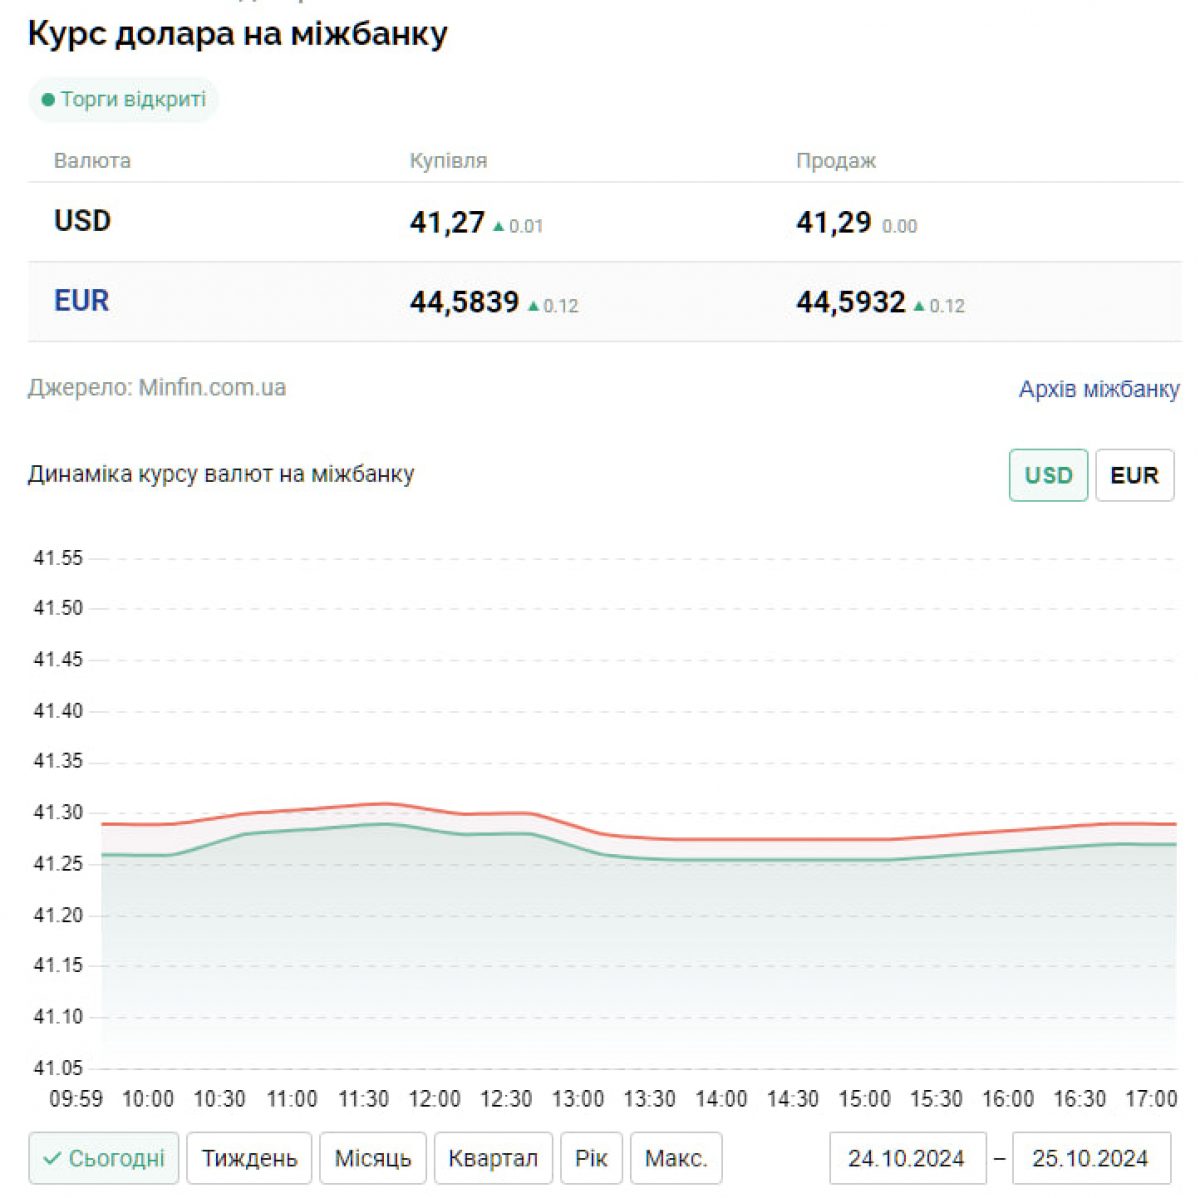Select the Макс. time range
This screenshot has height=1198, width=1200.
[x=676, y=1159]
